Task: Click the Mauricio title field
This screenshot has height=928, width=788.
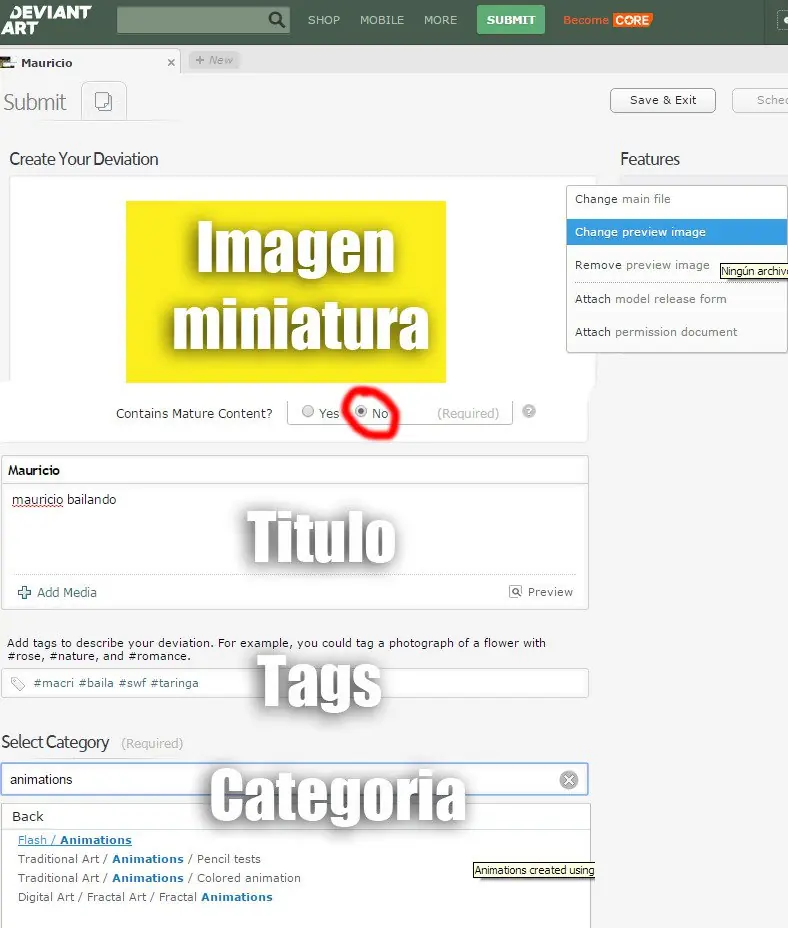Action: pyautogui.click(x=295, y=470)
